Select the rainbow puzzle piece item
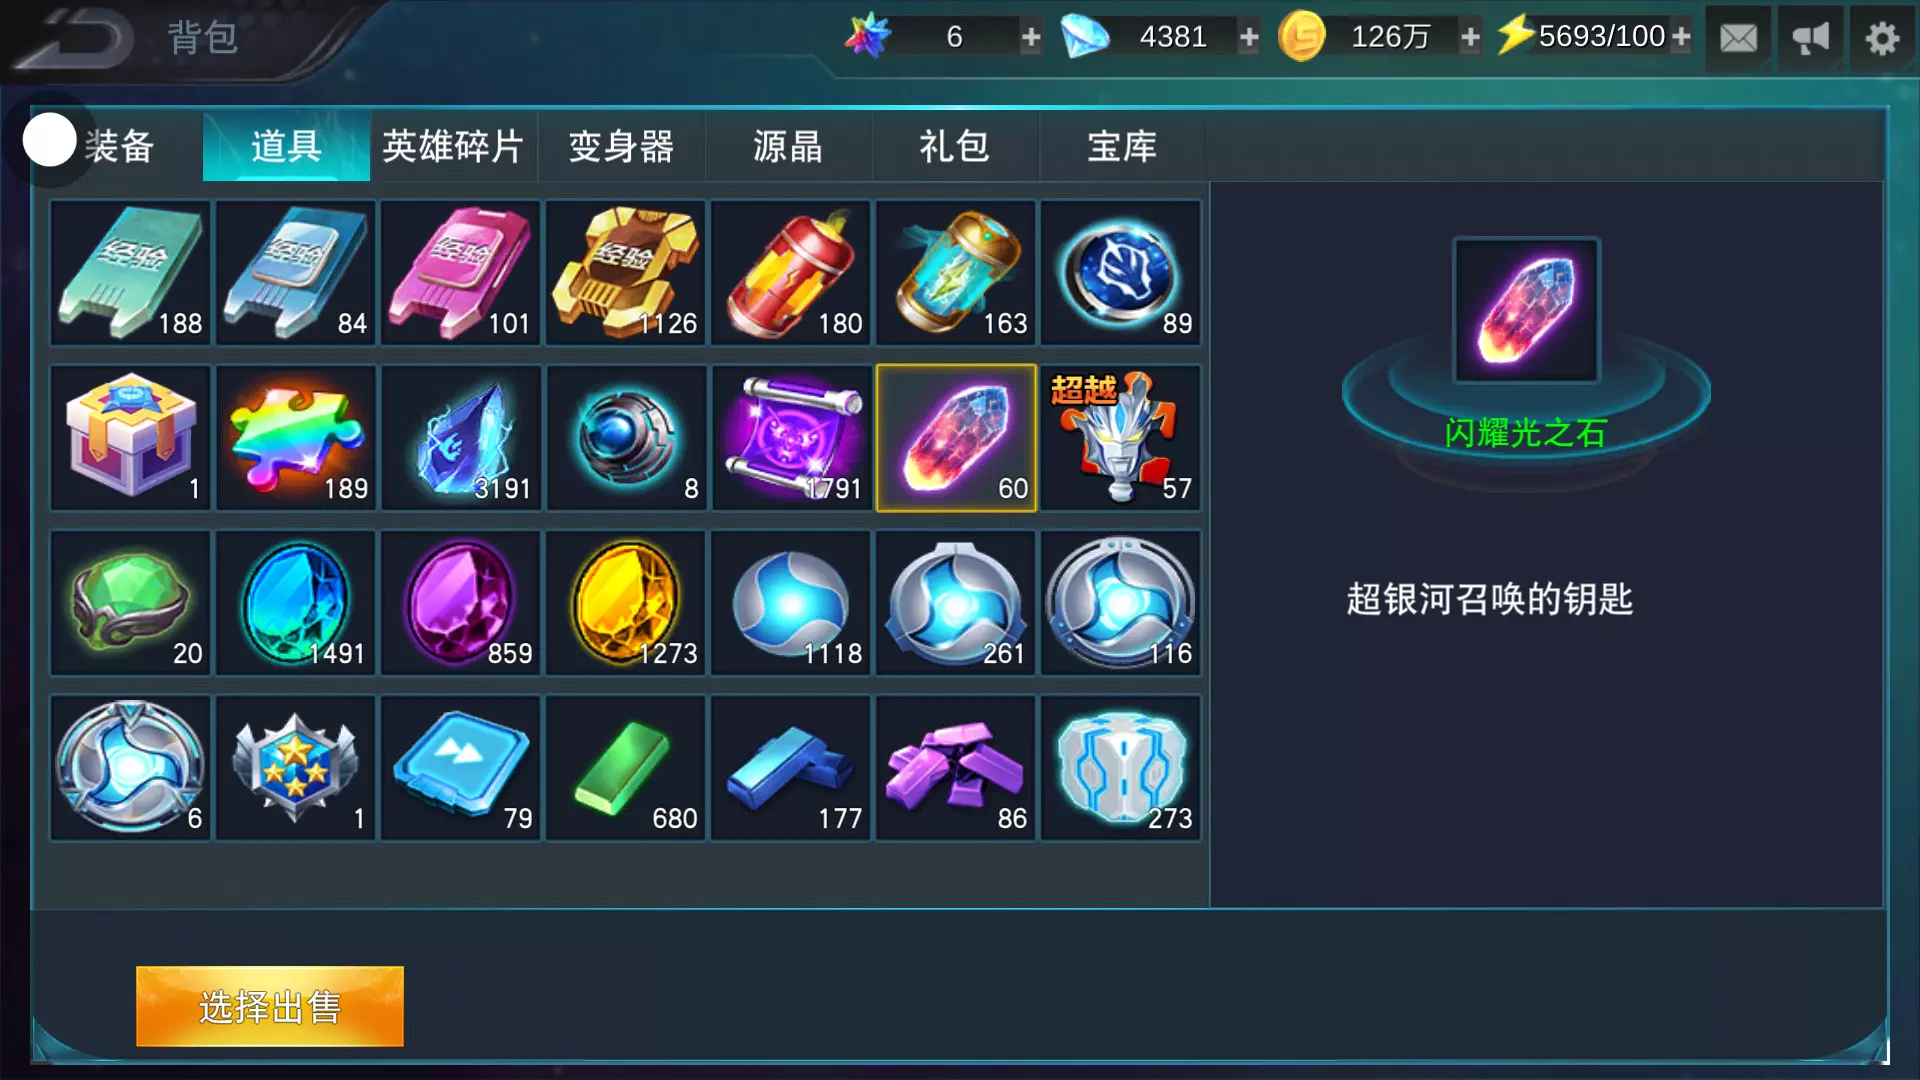 point(296,438)
